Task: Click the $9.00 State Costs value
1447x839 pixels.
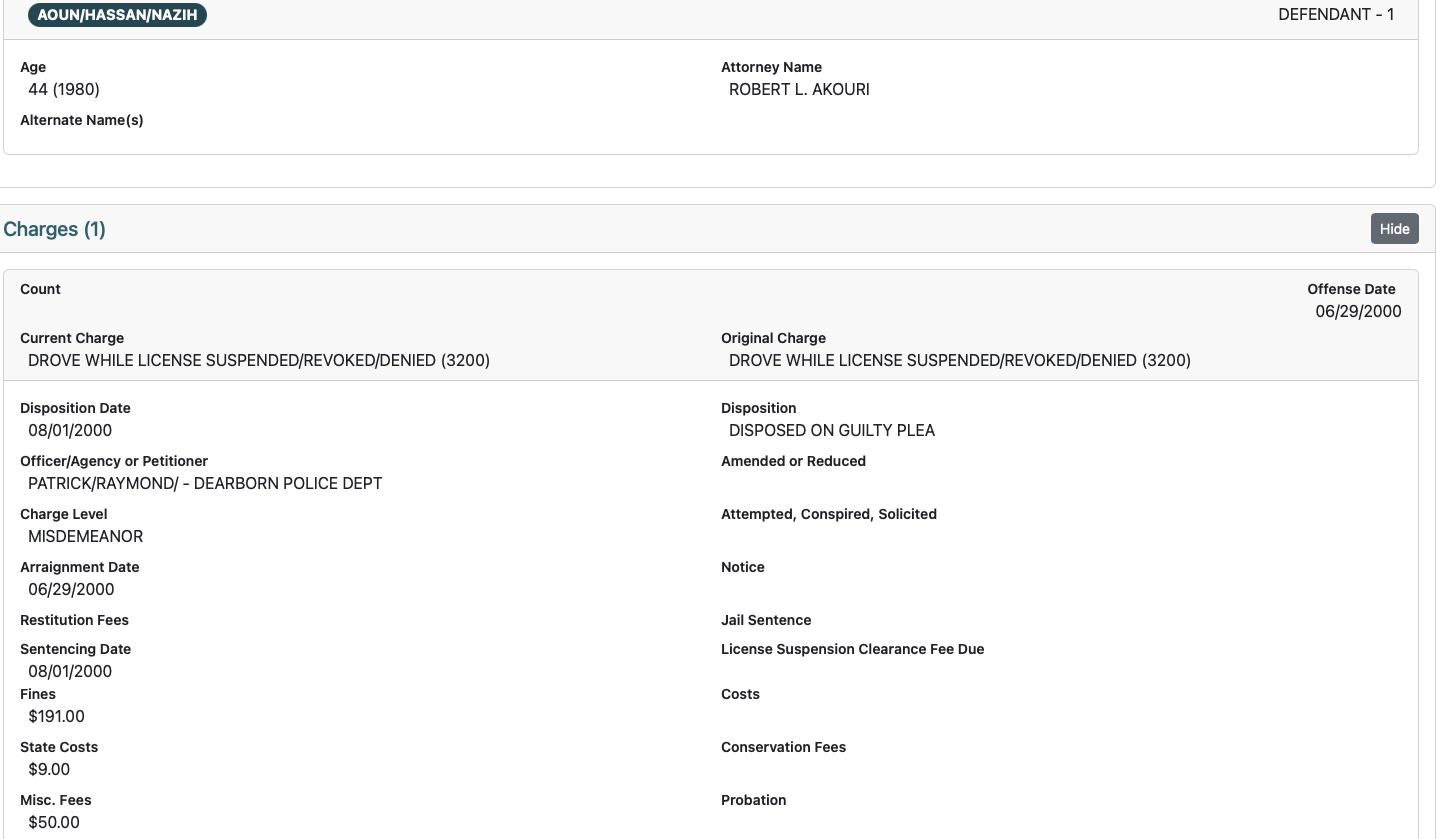Action: tap(49, 769)
